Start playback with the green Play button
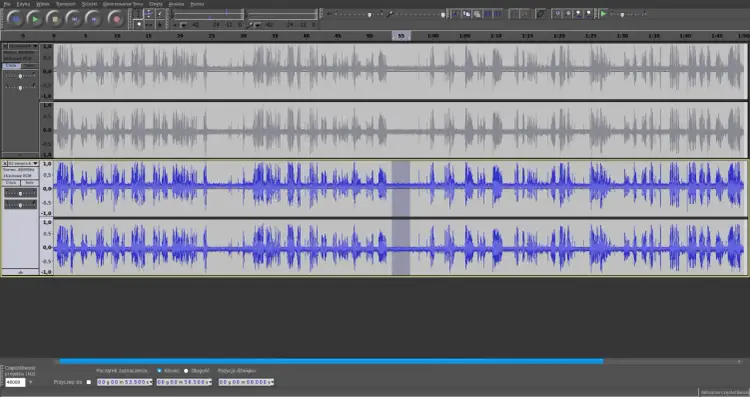750x397 pixels. click(35, 19)
